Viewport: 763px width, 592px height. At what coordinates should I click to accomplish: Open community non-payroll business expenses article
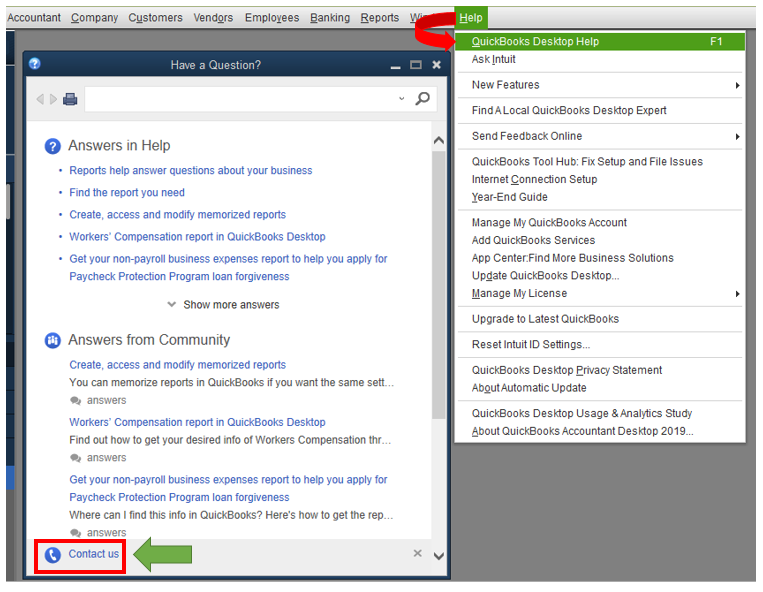pyautogui.click(x=228, y=488)
